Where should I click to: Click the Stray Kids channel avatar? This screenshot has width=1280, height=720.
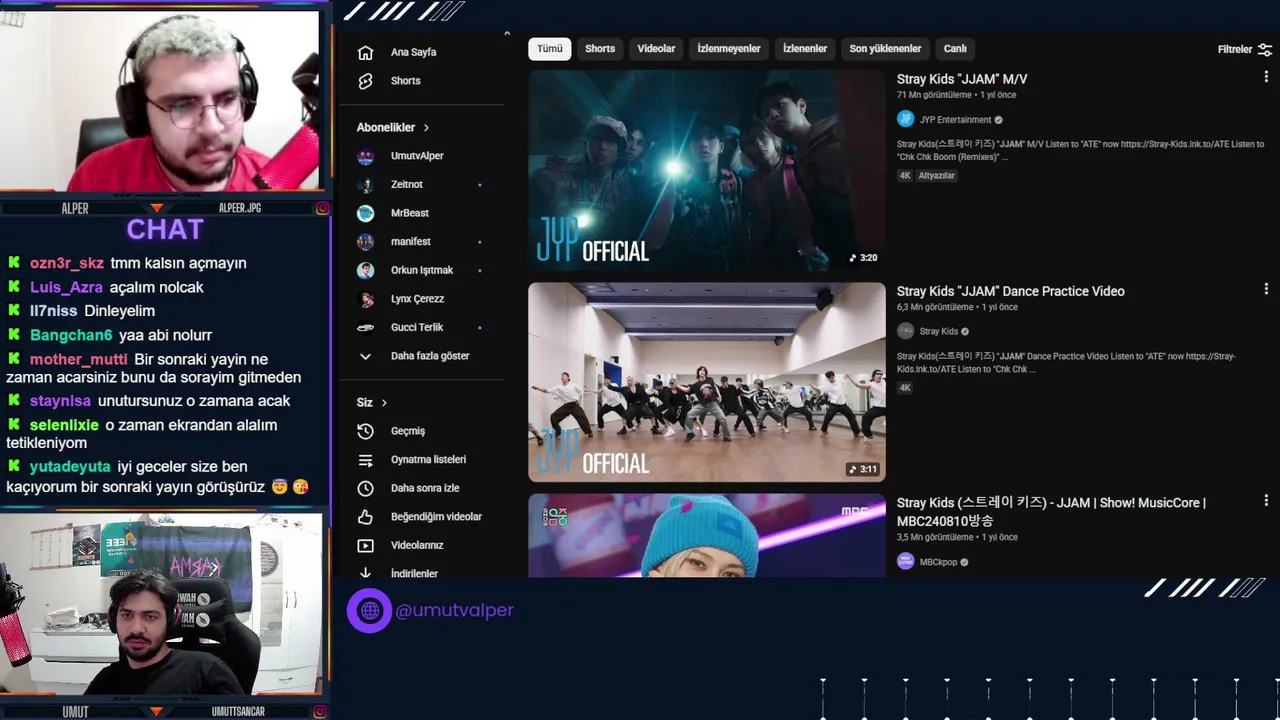[x=905, y=331]
